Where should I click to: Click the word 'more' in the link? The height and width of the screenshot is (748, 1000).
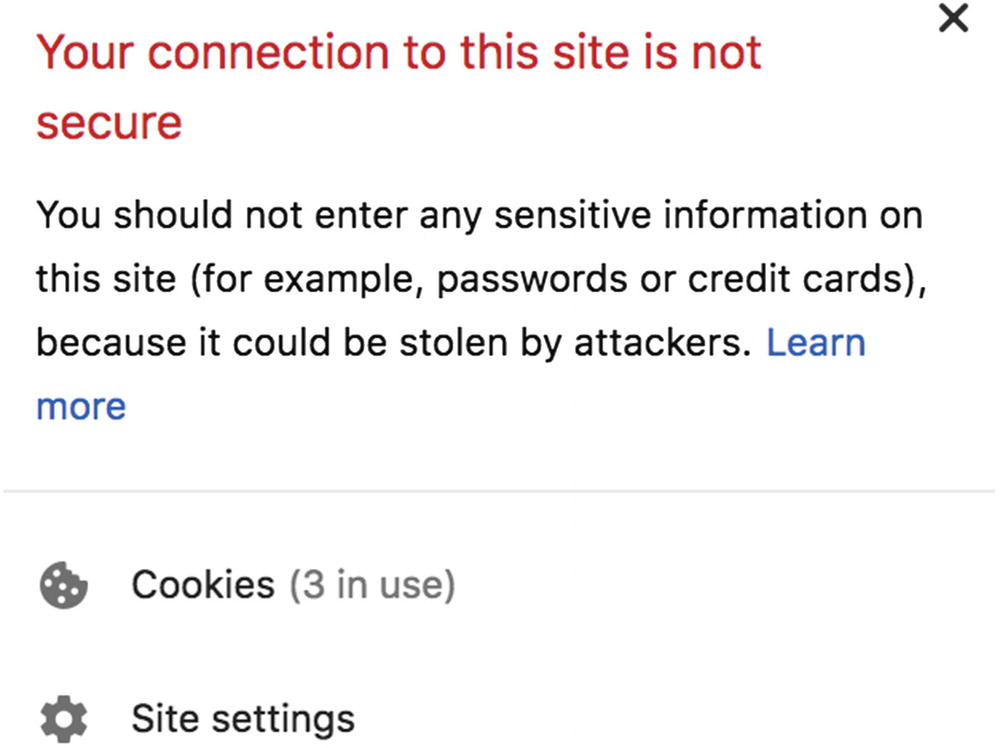pos(81,407)
